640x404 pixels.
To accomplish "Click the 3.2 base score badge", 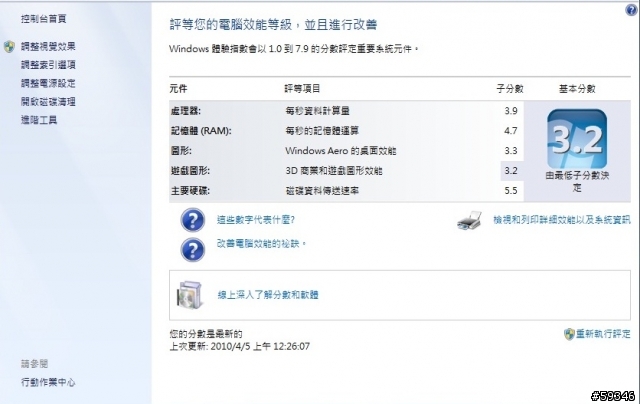I will click(x=577, y=139).
